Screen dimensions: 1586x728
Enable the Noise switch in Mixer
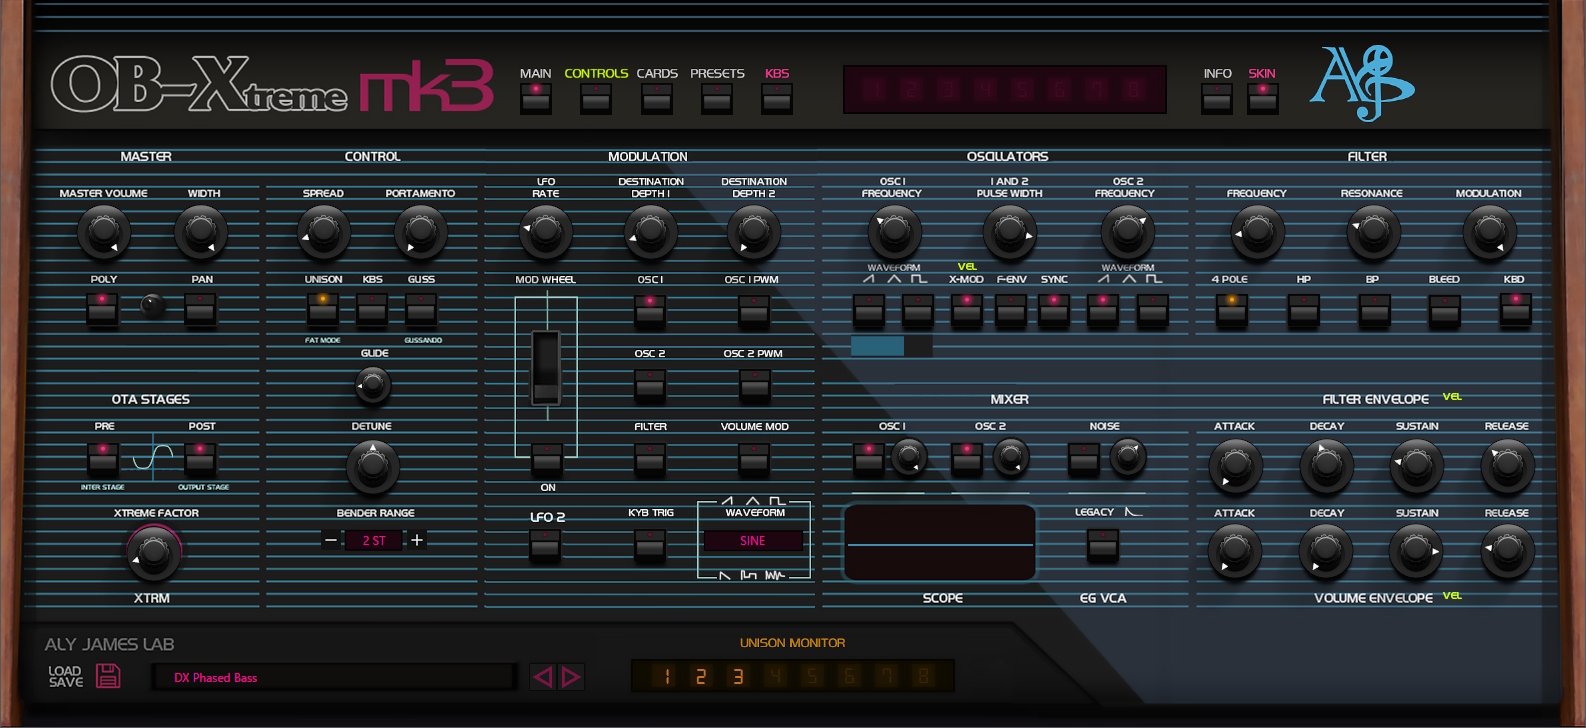click(1084, 459)
